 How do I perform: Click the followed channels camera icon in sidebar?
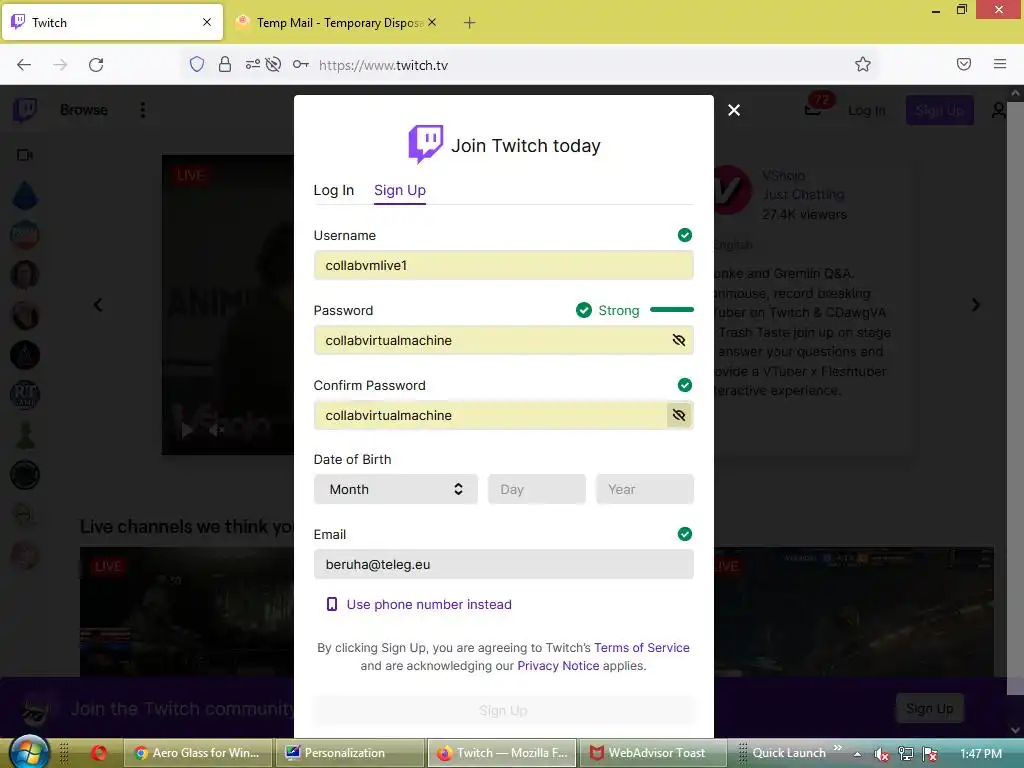click(25, 155)
